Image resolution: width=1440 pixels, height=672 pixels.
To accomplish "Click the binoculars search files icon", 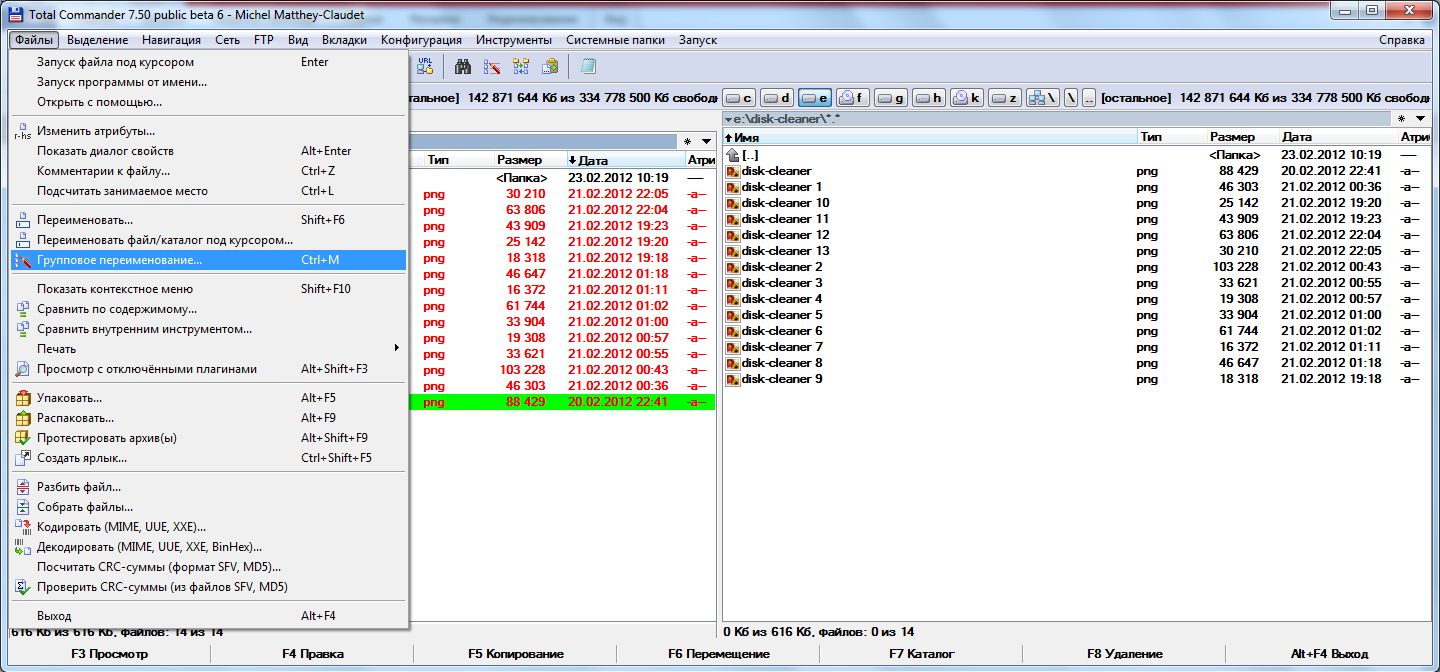I will coord(463,66).
